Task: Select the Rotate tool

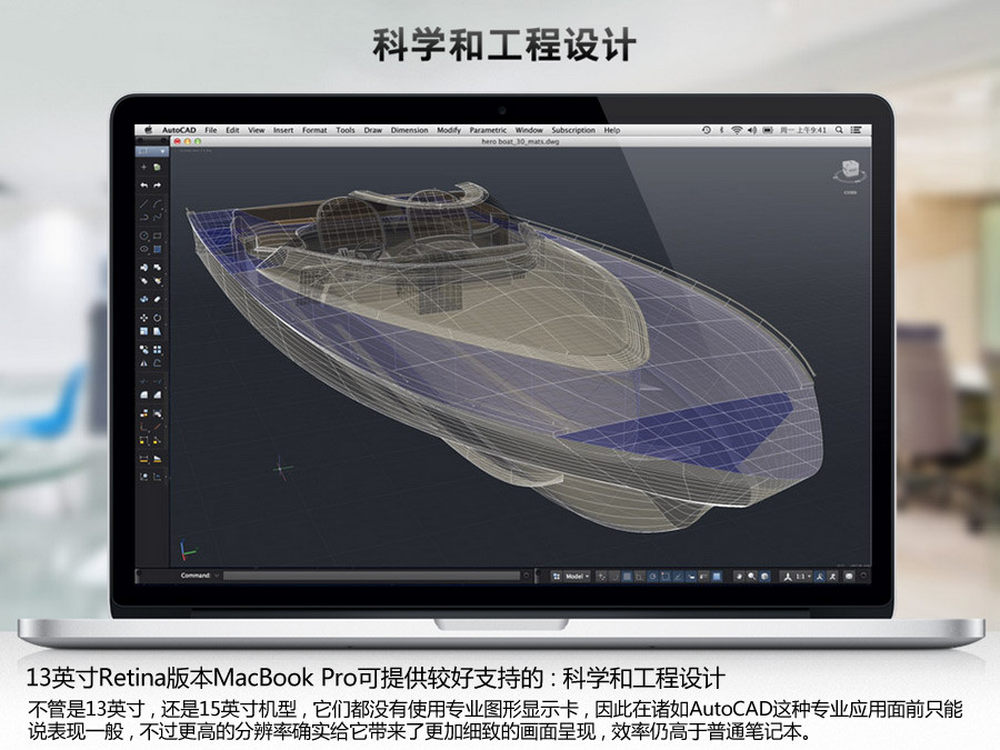Action: 157,318
